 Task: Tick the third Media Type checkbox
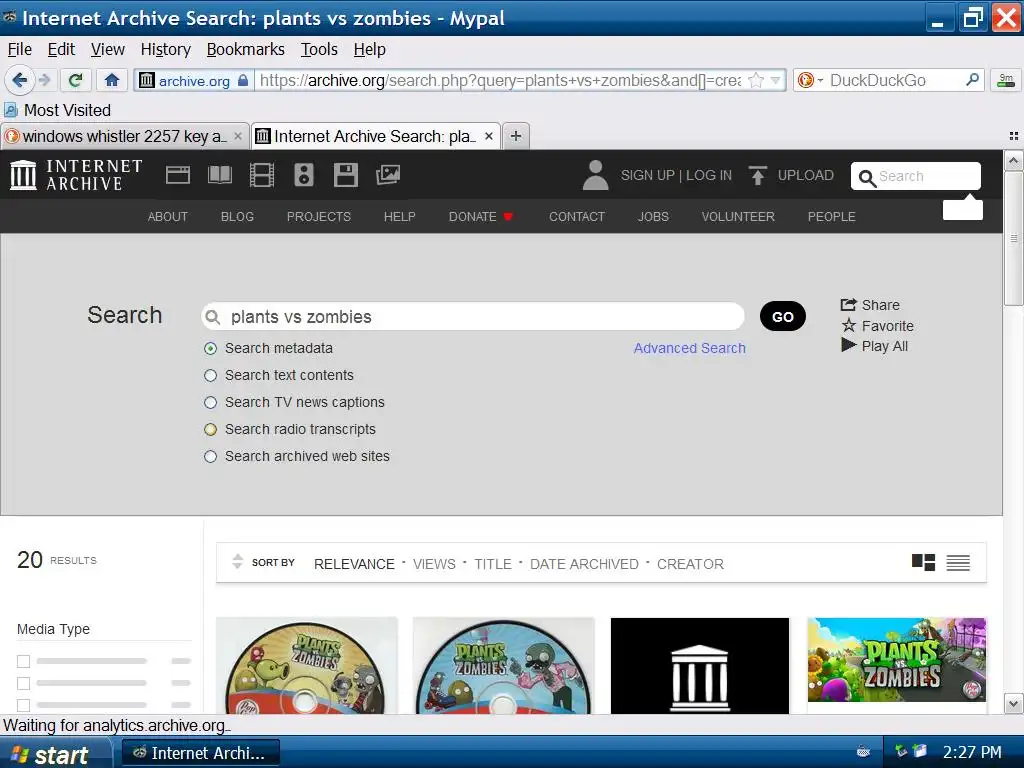click(x=24, y=705)
